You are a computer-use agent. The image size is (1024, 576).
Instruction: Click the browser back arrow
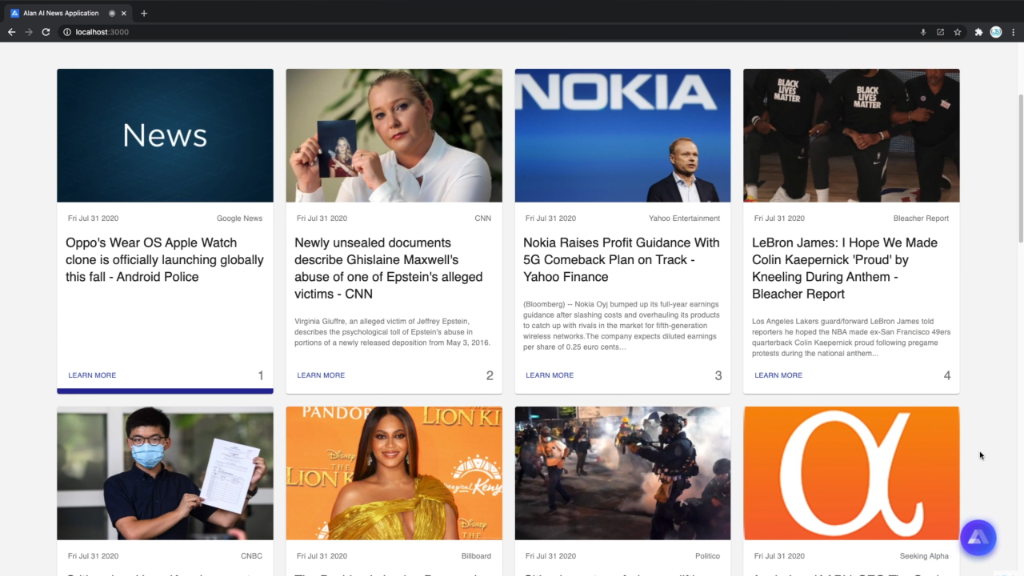coord(12,32)
